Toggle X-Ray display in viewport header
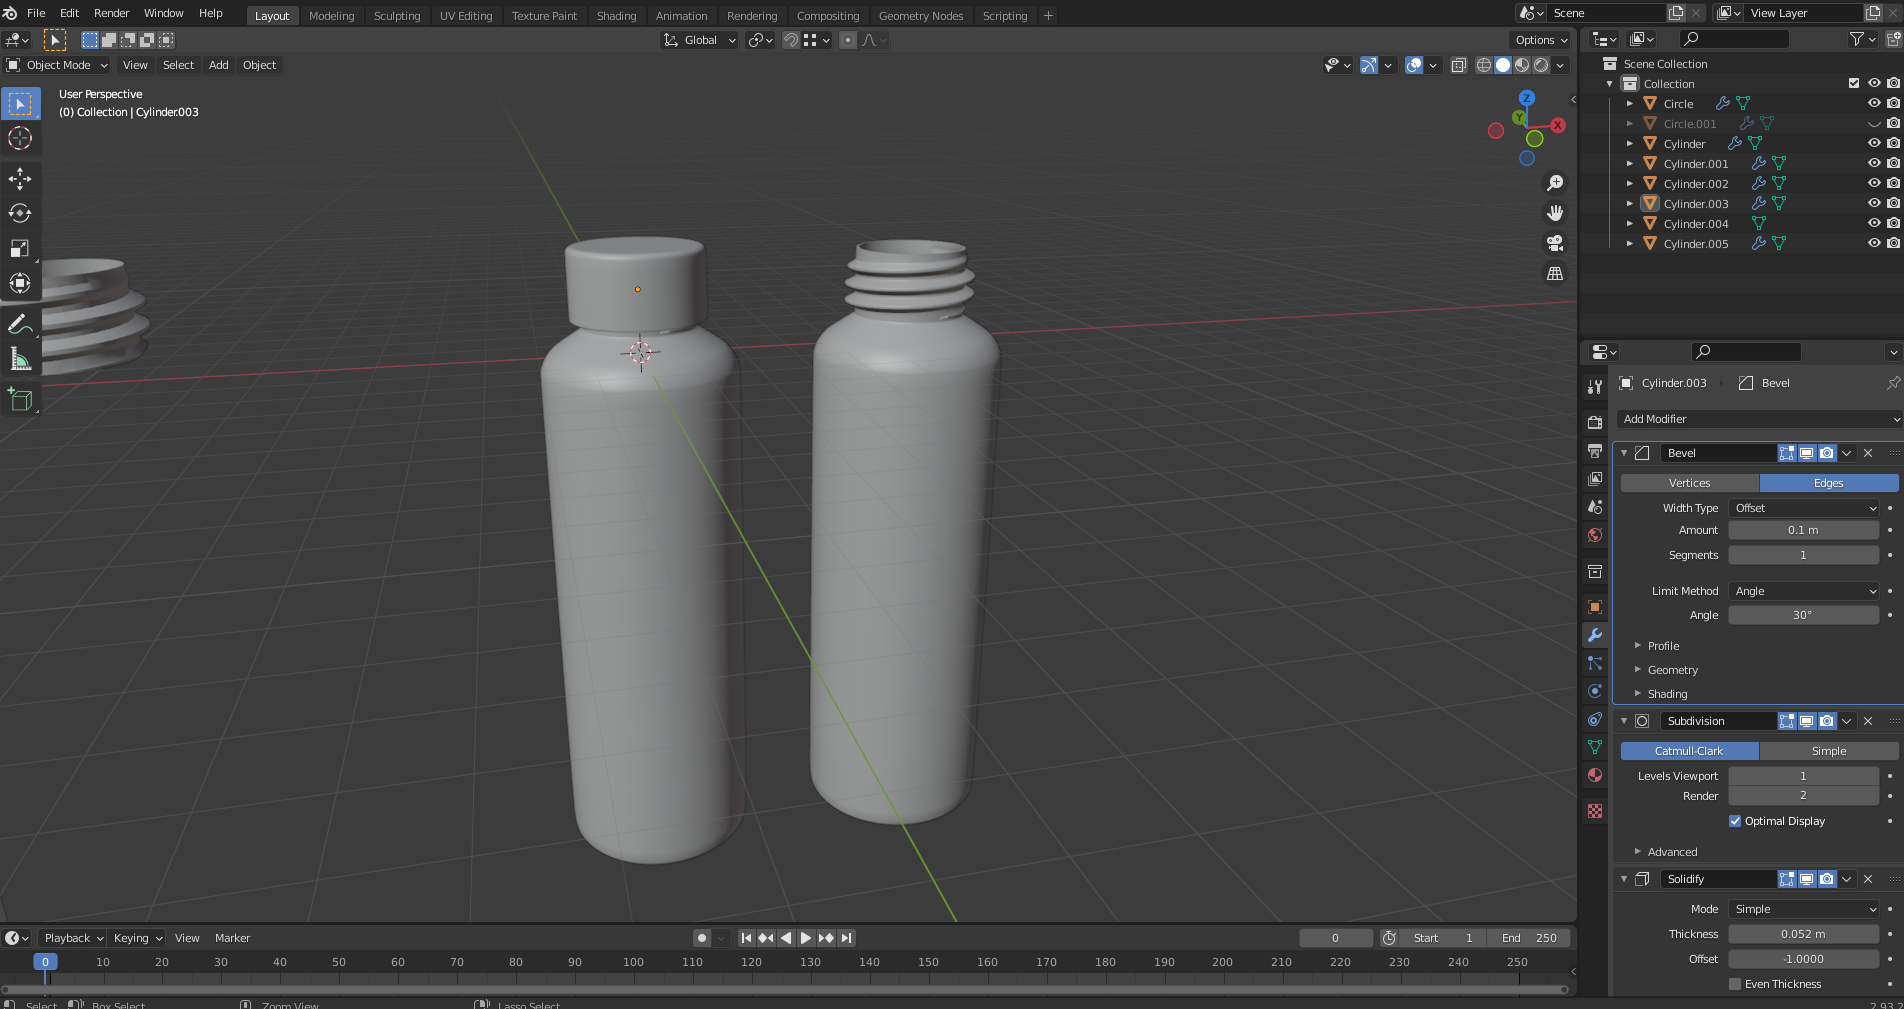This screenshot has width=1904, height=1009. tap(1459, 65)
